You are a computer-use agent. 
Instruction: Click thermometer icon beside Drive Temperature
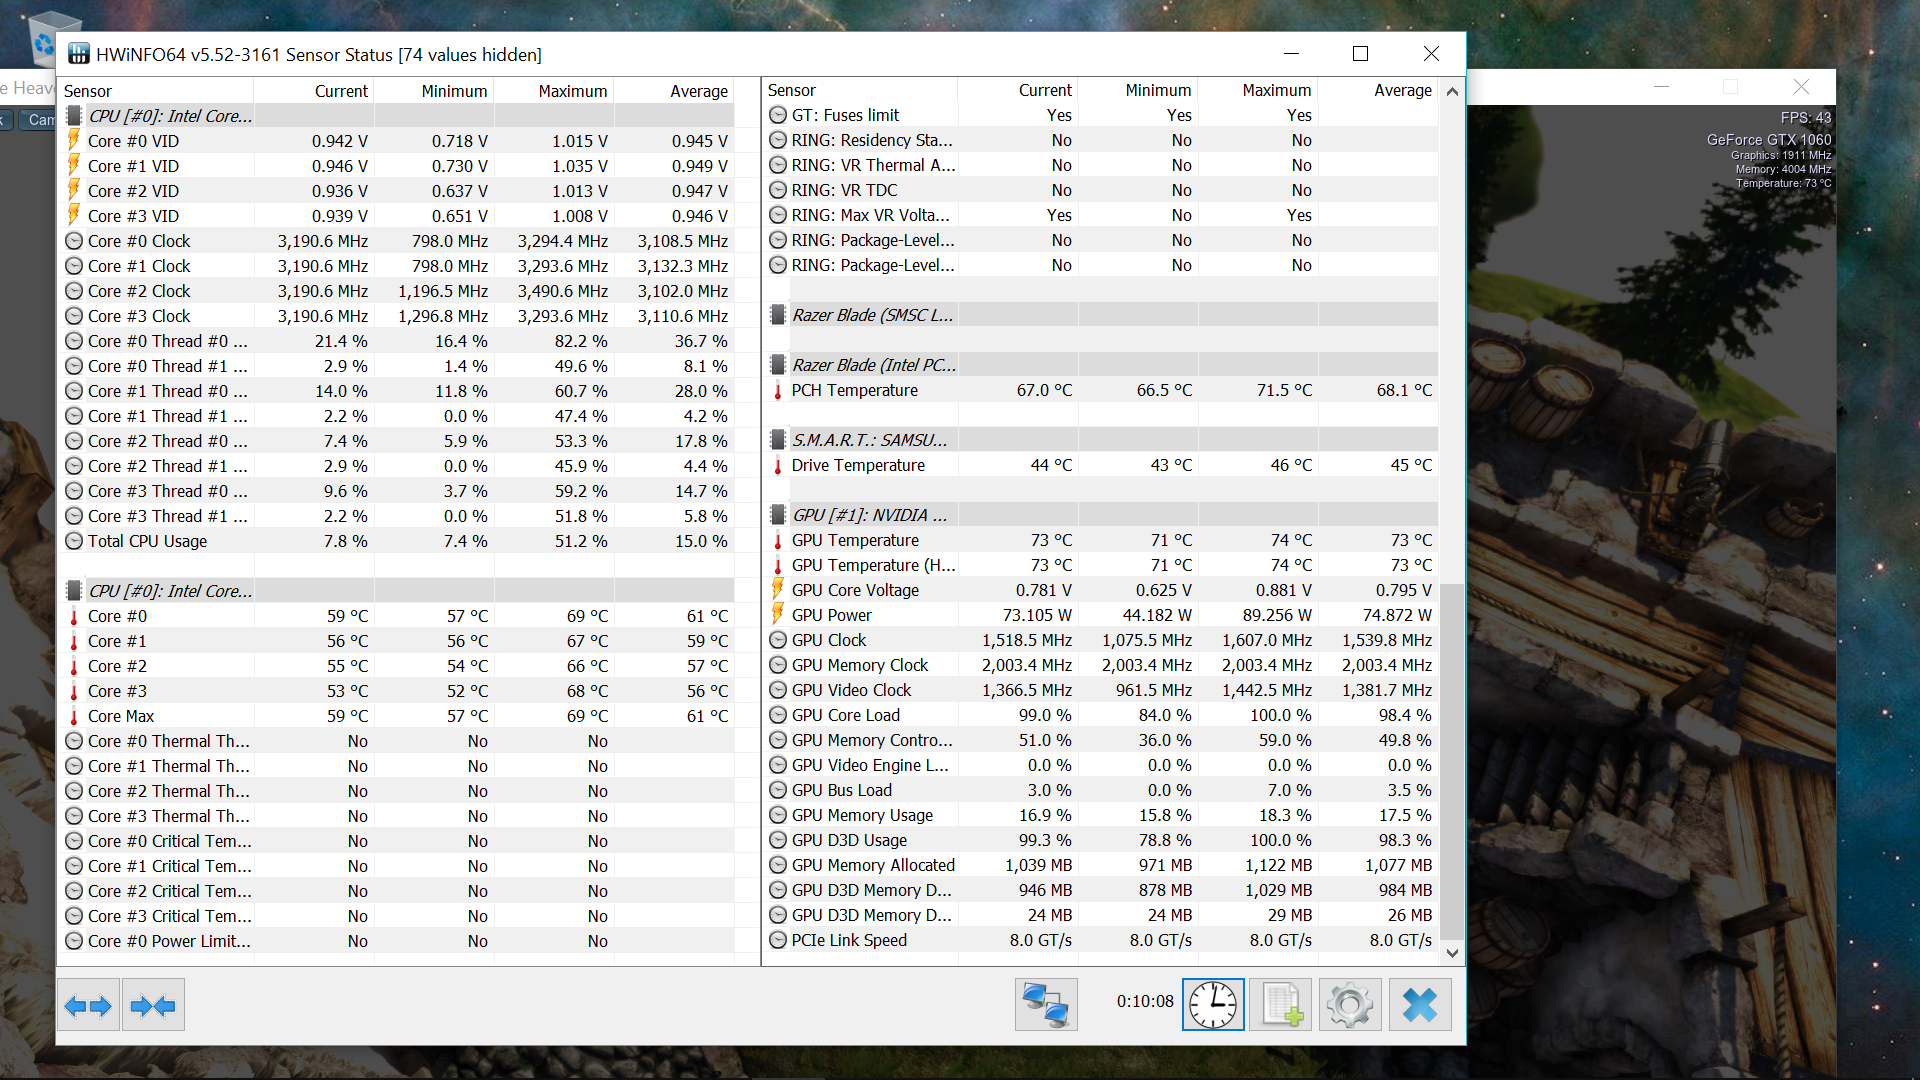coord(778,465)
